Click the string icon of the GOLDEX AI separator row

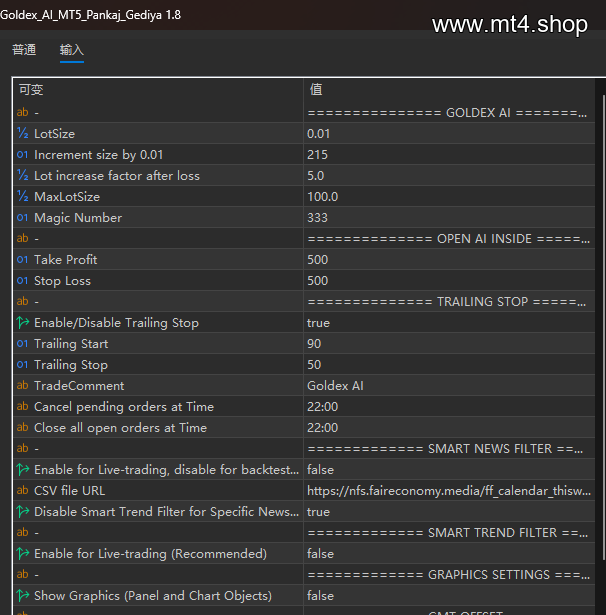click(x=22, y=113)
